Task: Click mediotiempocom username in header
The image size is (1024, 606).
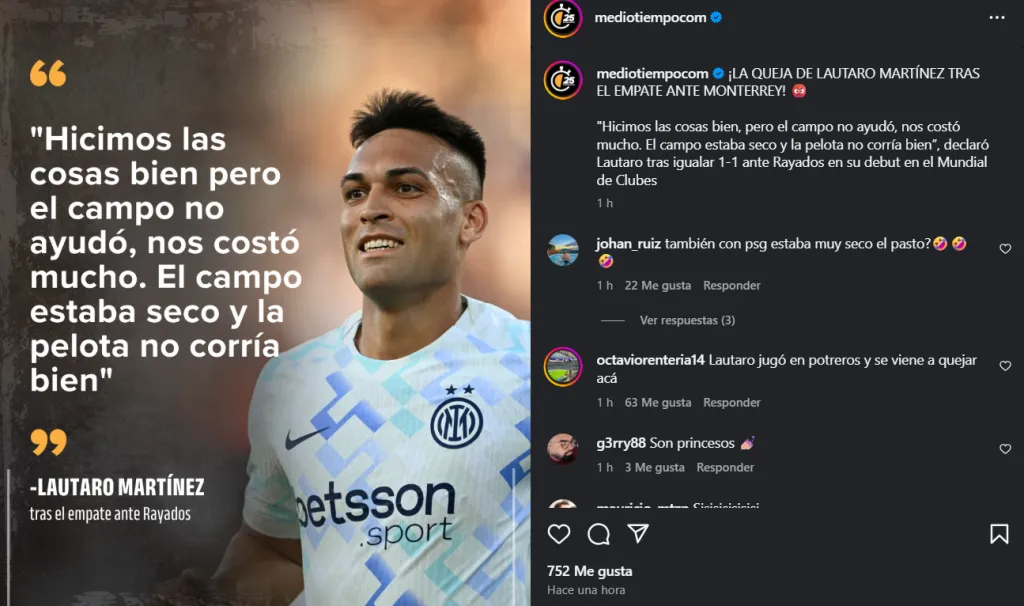Action: (x=650, y=18)
